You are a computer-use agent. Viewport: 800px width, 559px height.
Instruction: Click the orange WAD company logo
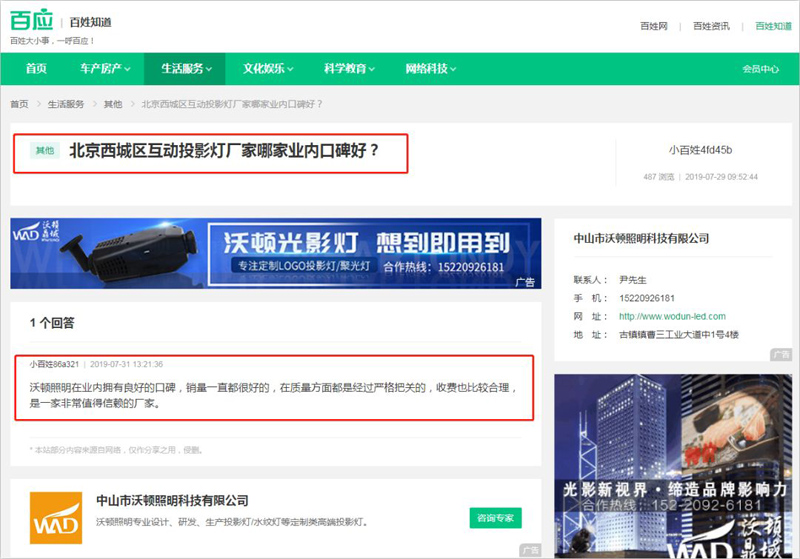point(56,518)
